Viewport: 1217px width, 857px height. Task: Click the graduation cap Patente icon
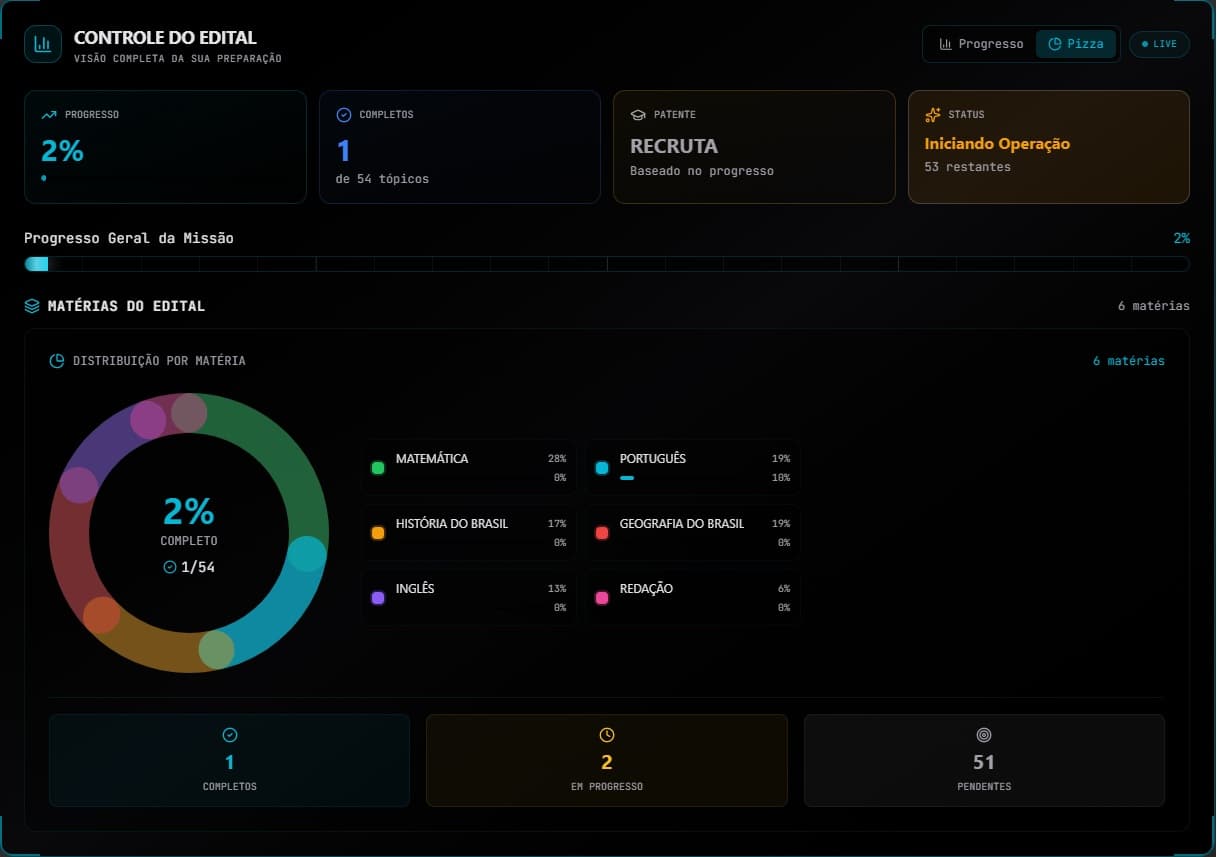click(x=638, y=115)
